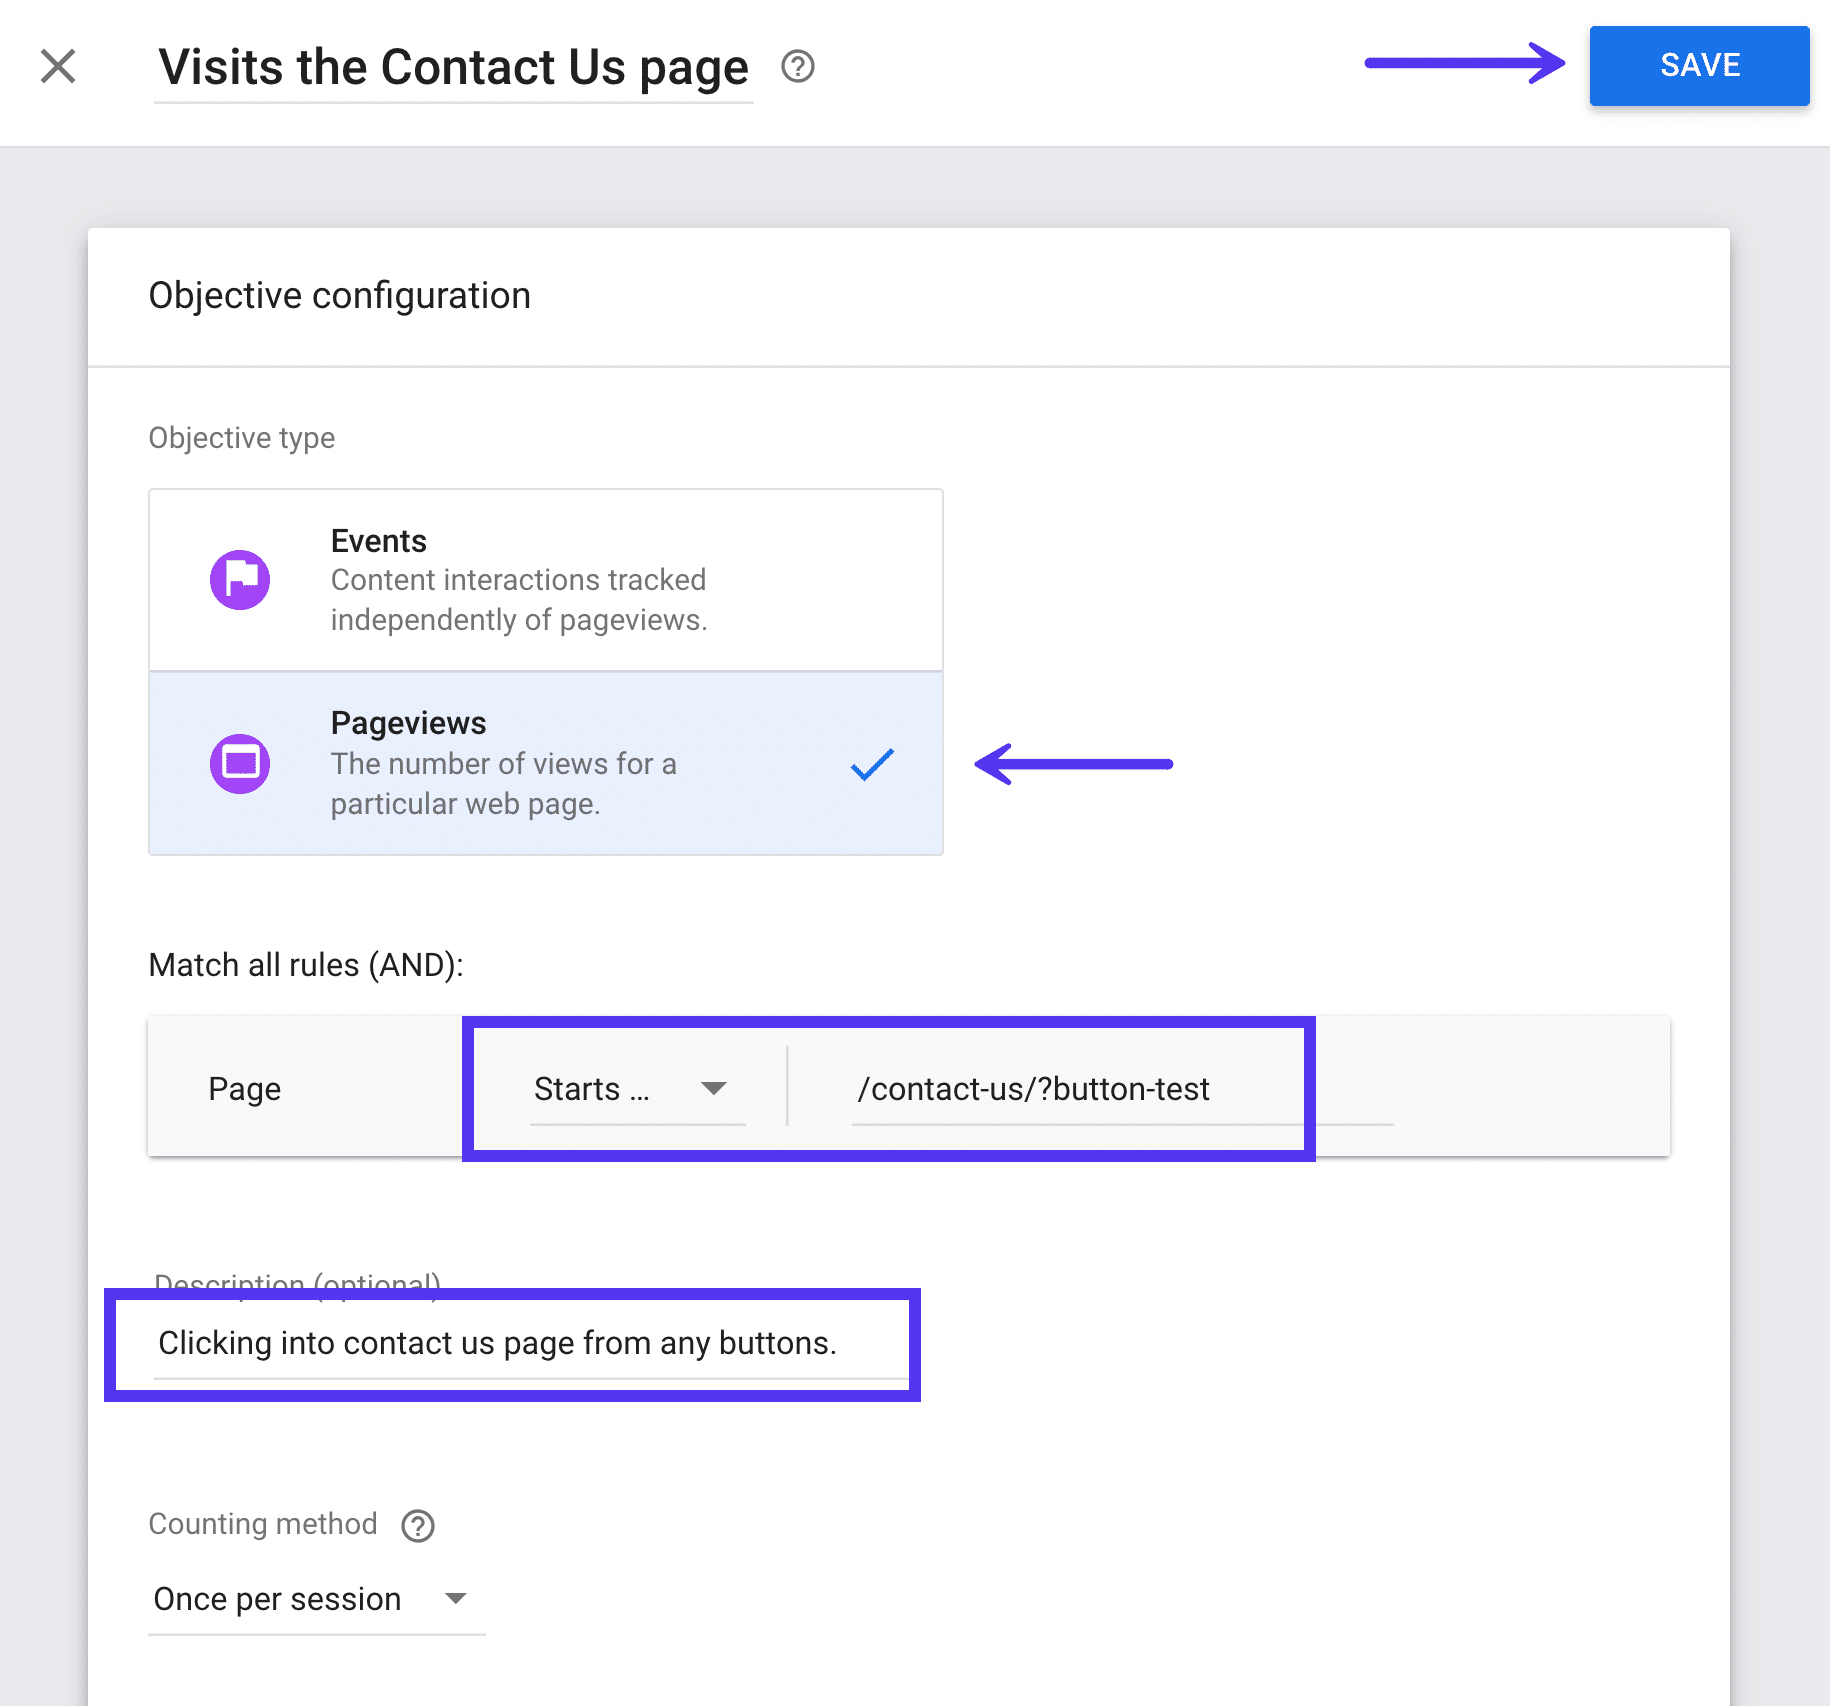Click the SAVE button

(1698, 66)
